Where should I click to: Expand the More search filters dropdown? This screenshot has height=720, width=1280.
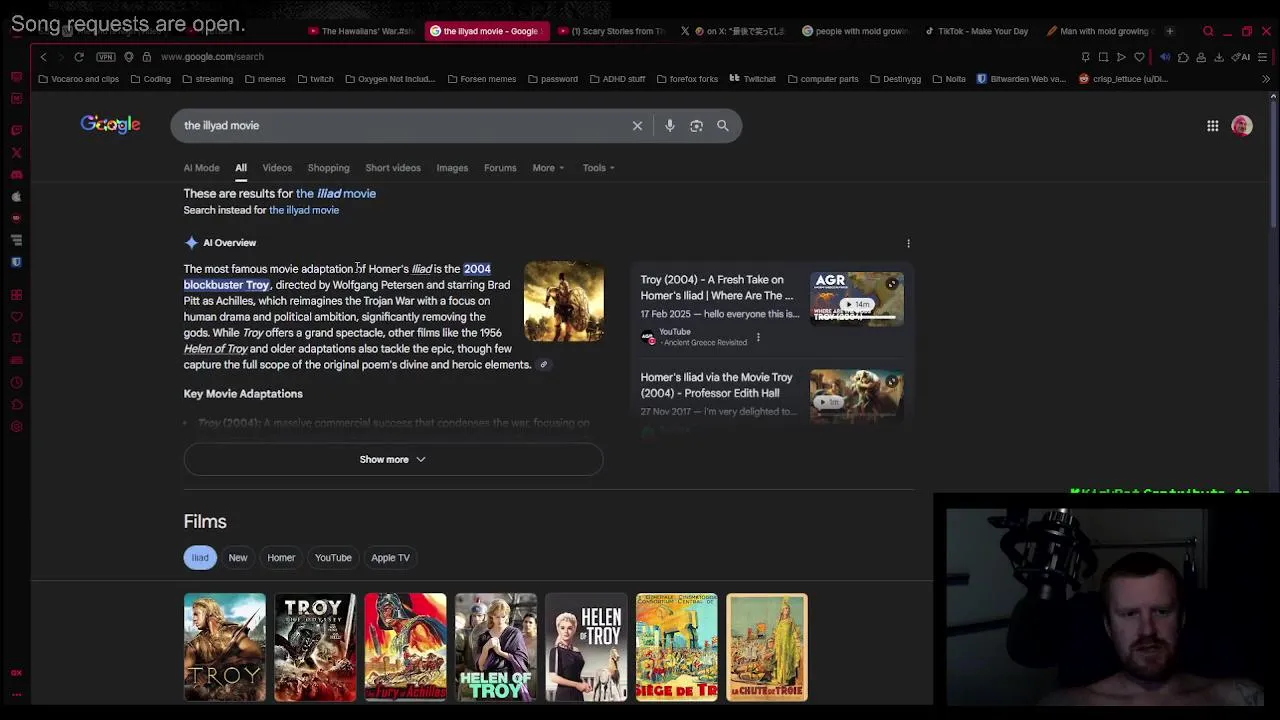[548, 168]
